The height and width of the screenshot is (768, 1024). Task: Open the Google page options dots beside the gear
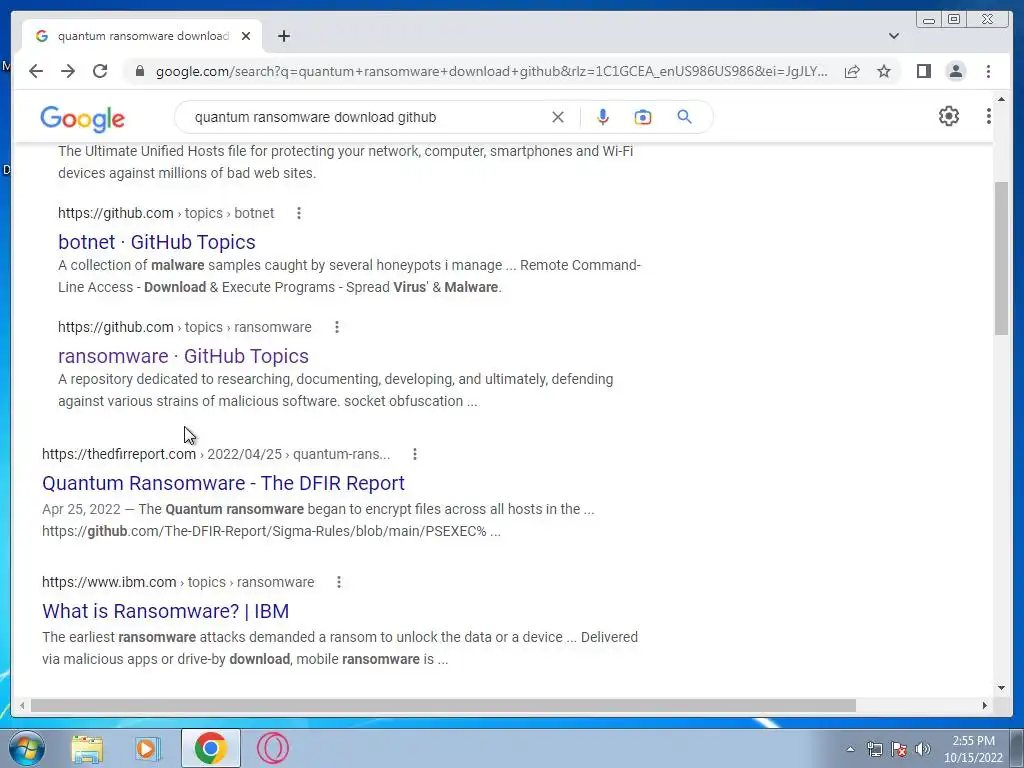[989, 116]
